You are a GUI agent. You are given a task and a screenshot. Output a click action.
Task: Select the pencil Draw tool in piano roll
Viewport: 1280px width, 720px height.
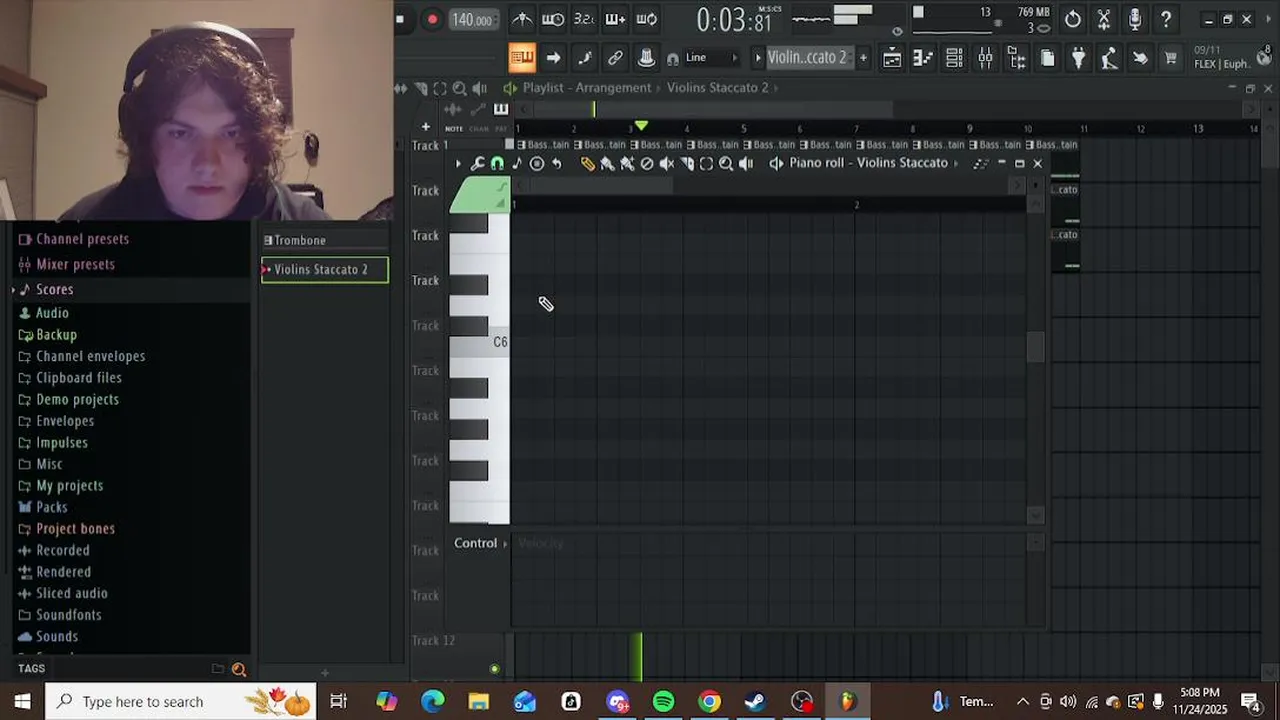[588, 163]
